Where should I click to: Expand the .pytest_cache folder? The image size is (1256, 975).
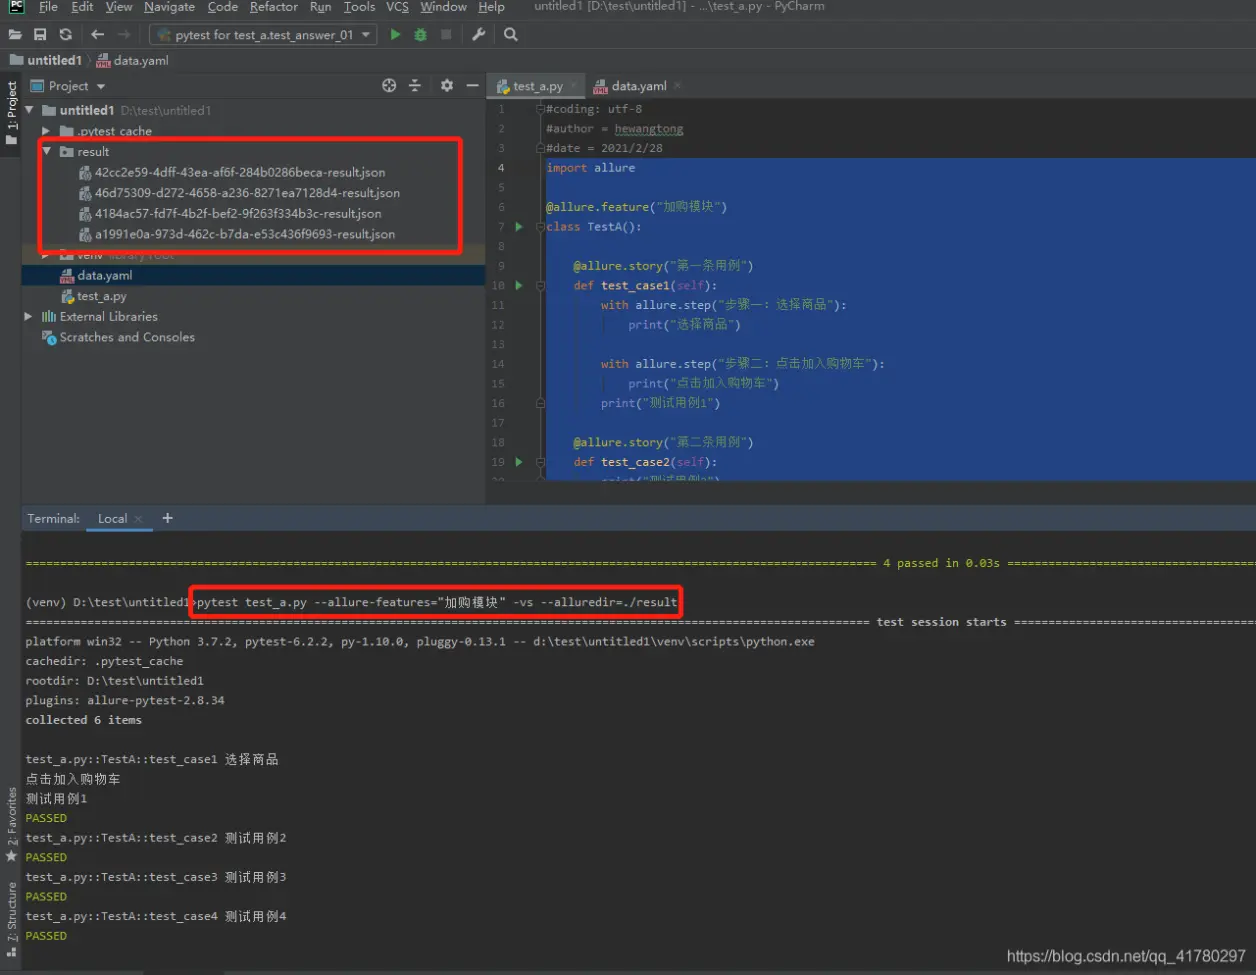(x=46, y=131)
